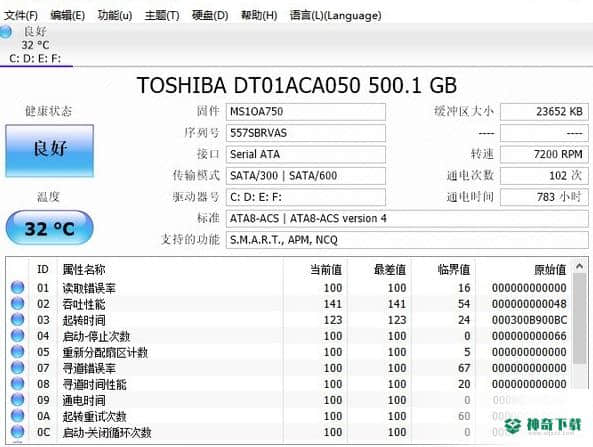593x447 pixels.
Task: Click the 最差值 column header
Action: (390, 269)
